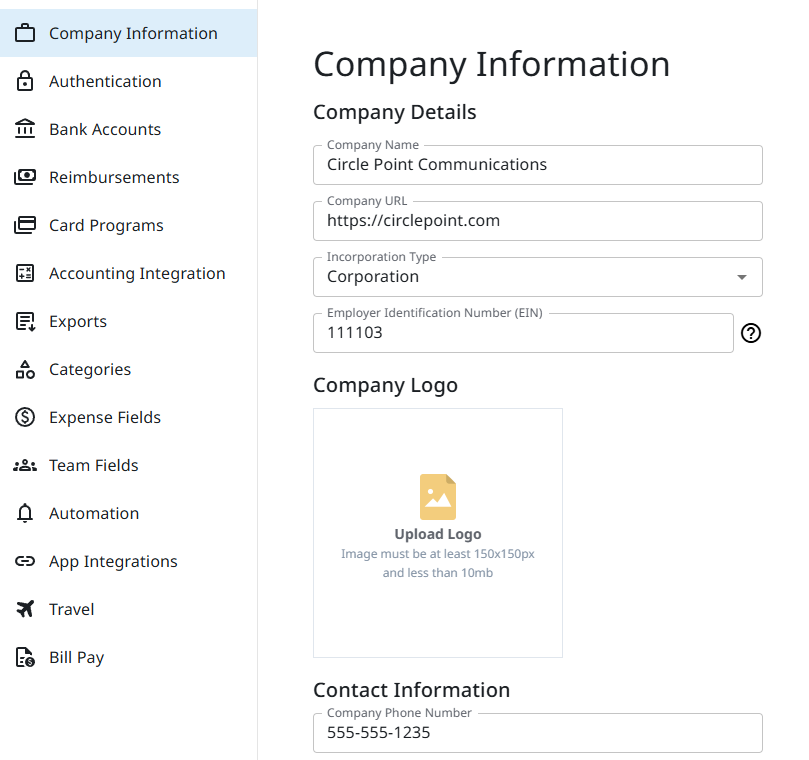Click the EIN help question mark icon

pos(750,333)
